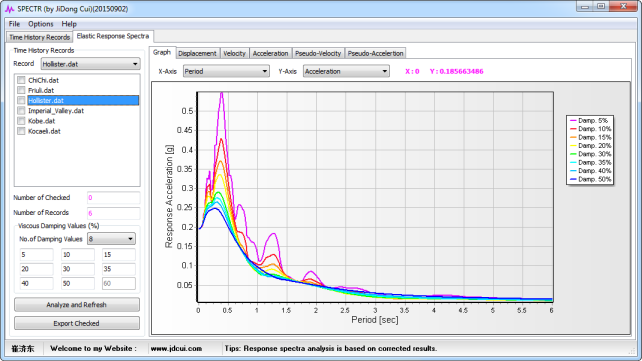Select the Kobe.dat record name
Image resolution: width=642 pixels, height=361 pixels.
pyautogui.click(x=41, y=121)
